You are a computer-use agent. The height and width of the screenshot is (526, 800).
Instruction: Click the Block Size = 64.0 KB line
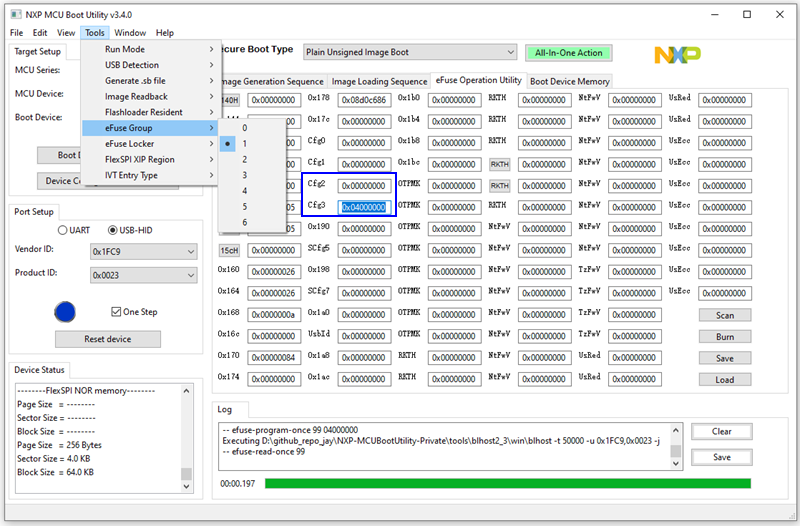pos(55,472)
